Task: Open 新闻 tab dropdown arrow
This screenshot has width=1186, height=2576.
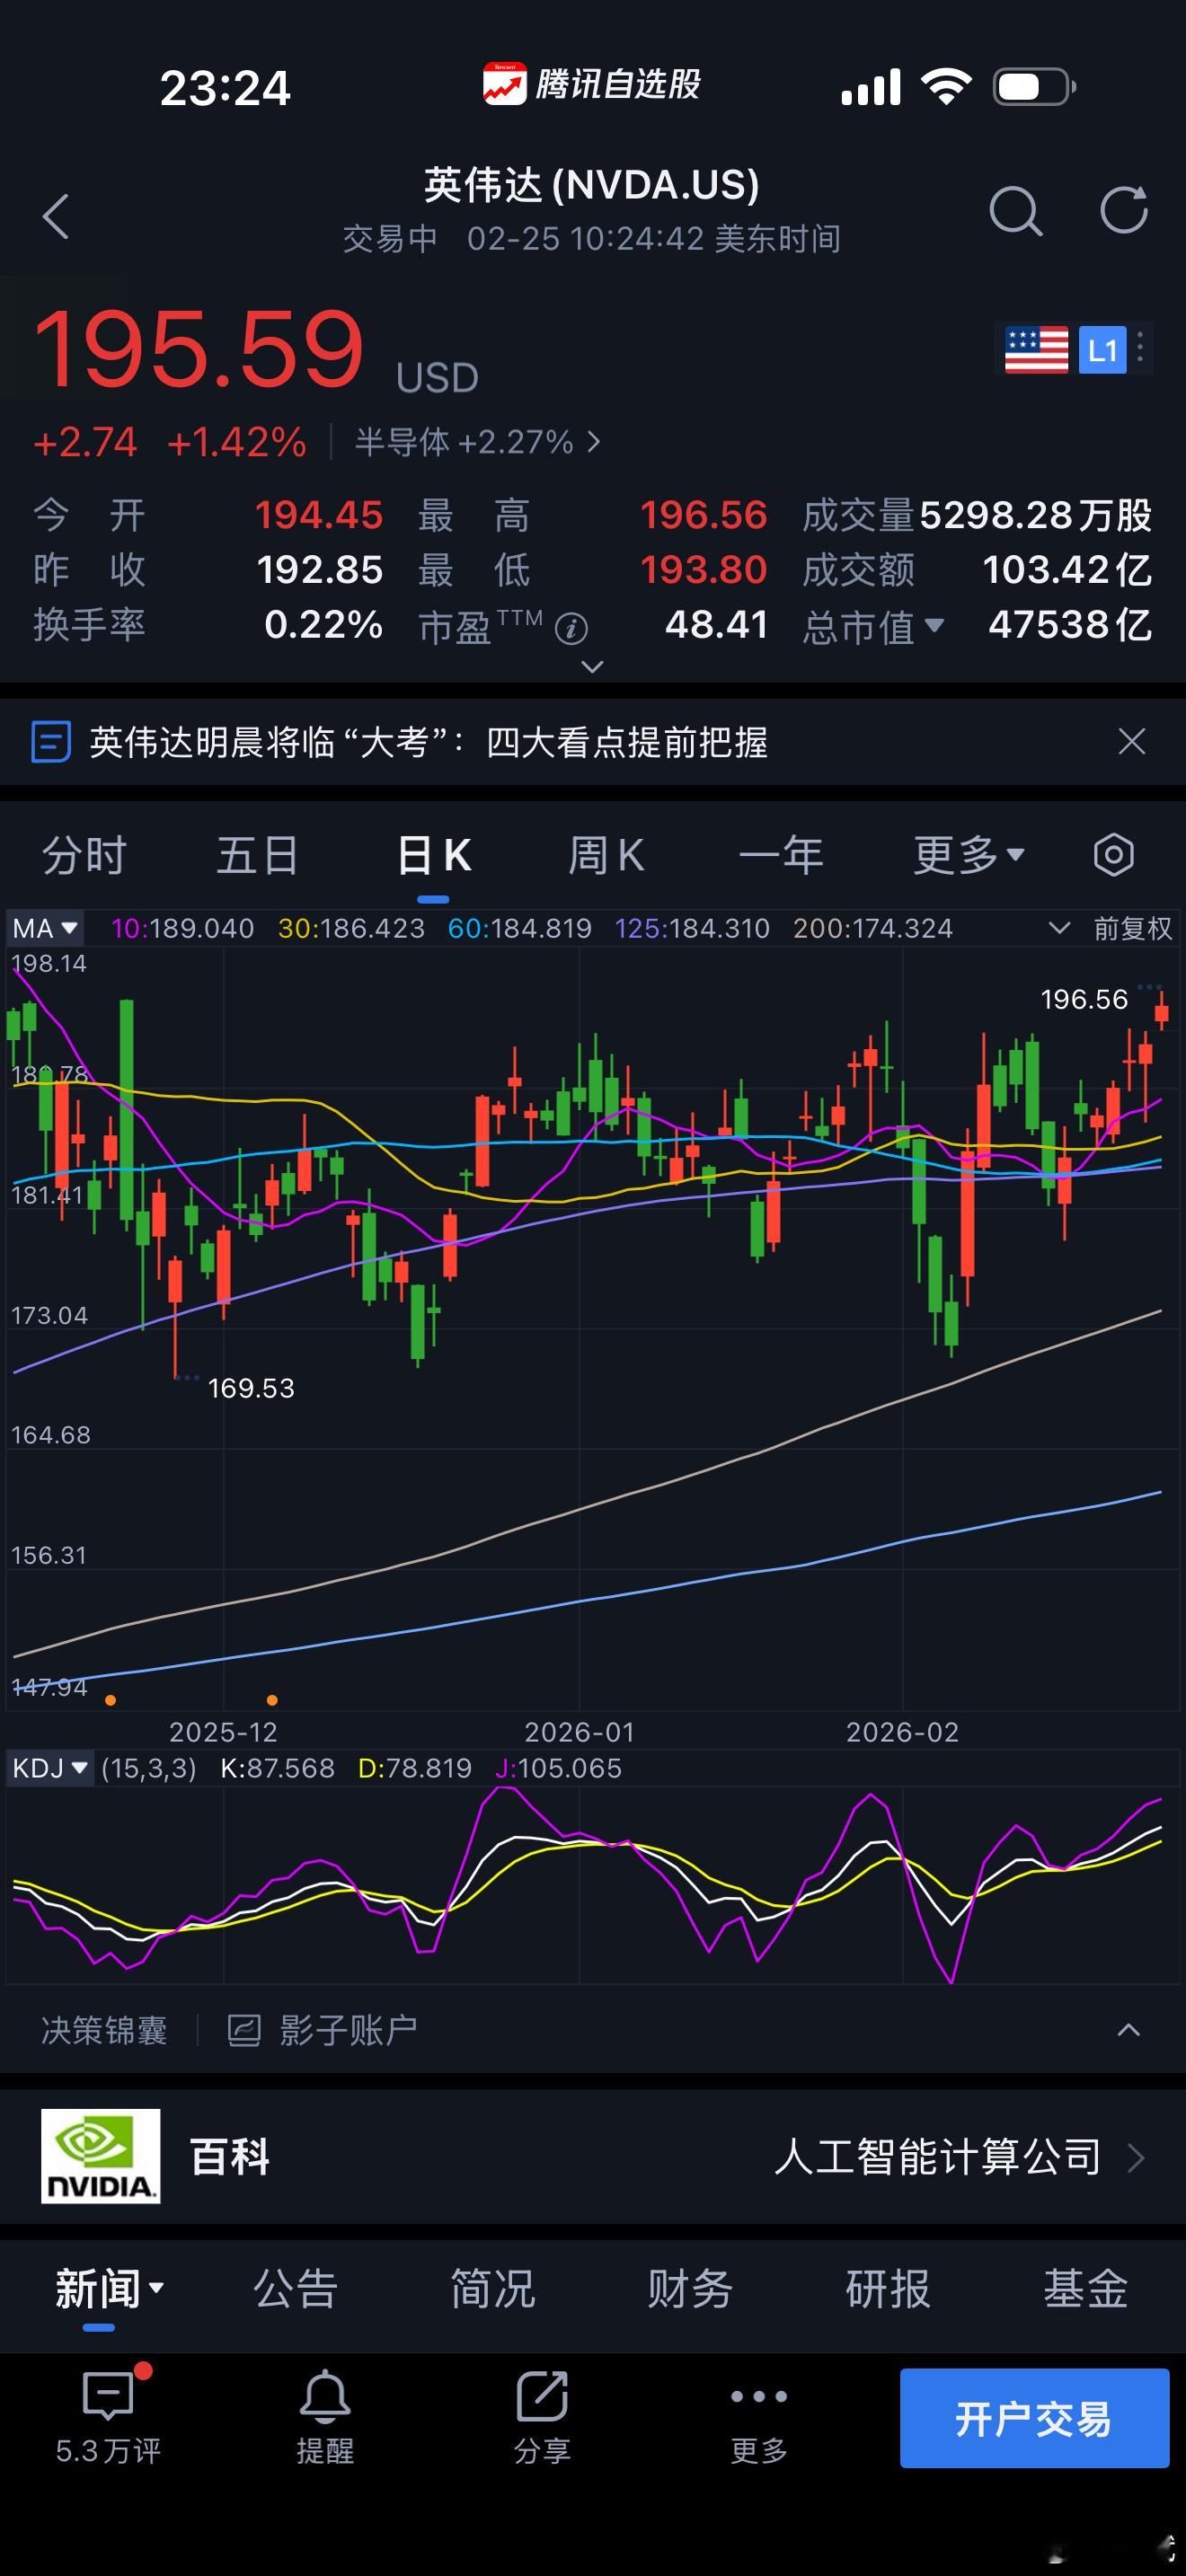Action: coord(156,2287)
